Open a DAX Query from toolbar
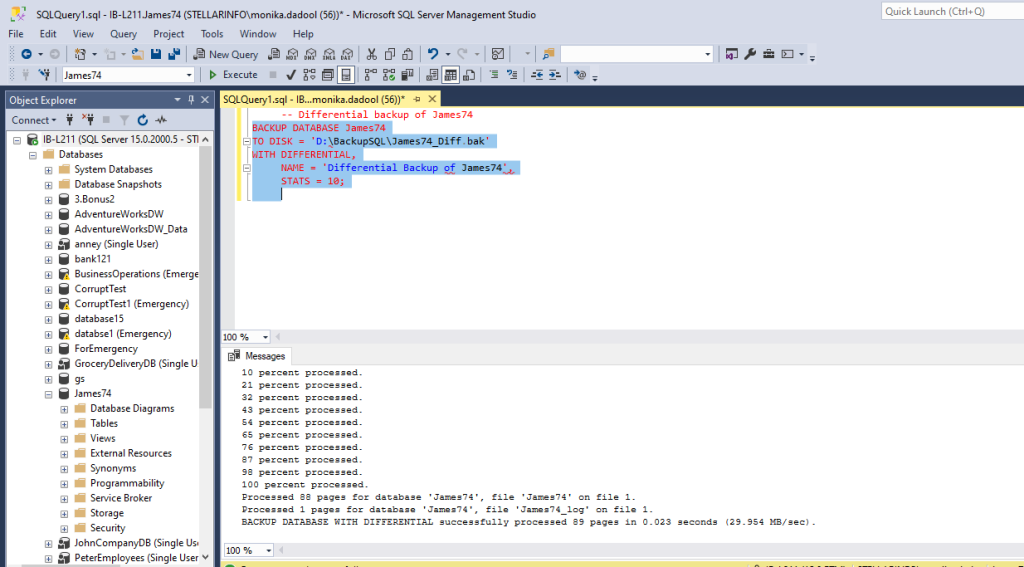This screenshot has height=567, width=1024. pos(347,54)
